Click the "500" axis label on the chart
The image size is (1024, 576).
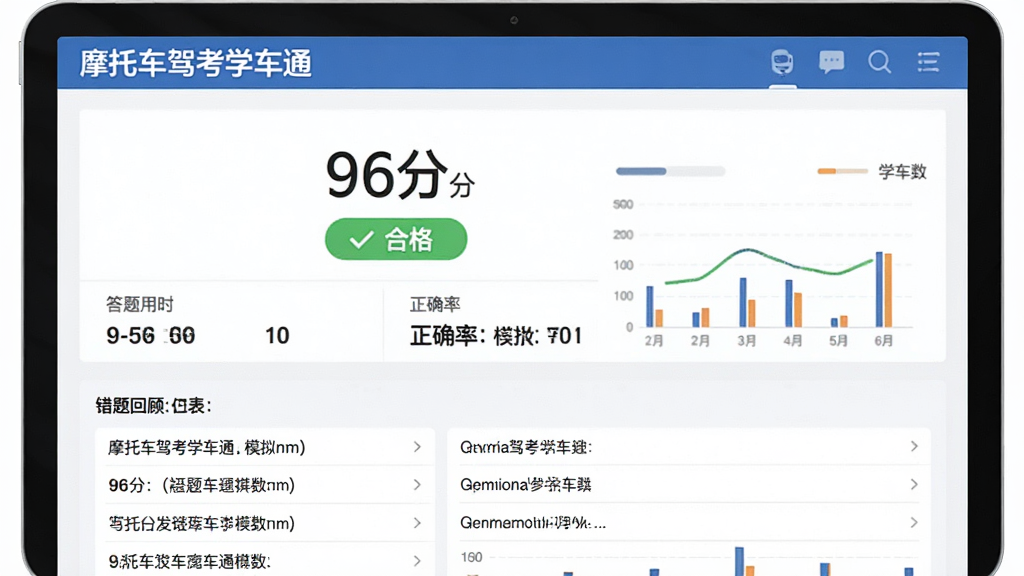tap(623, 204)
